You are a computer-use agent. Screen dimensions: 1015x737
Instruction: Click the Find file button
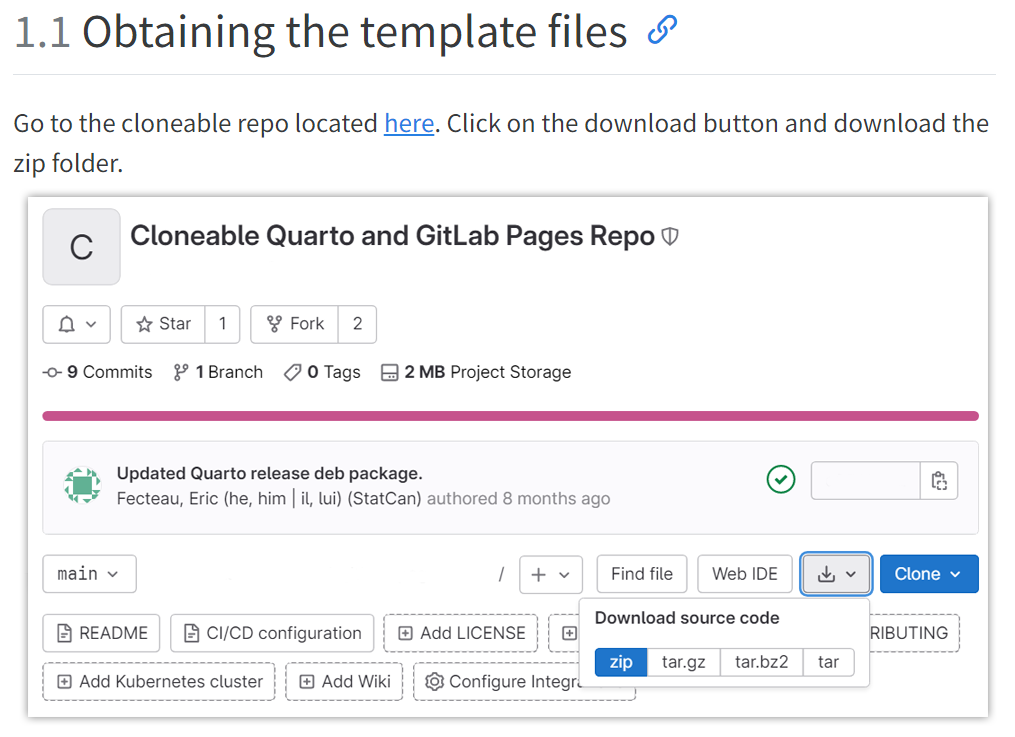pyautogui.click(x=641, y=574)
